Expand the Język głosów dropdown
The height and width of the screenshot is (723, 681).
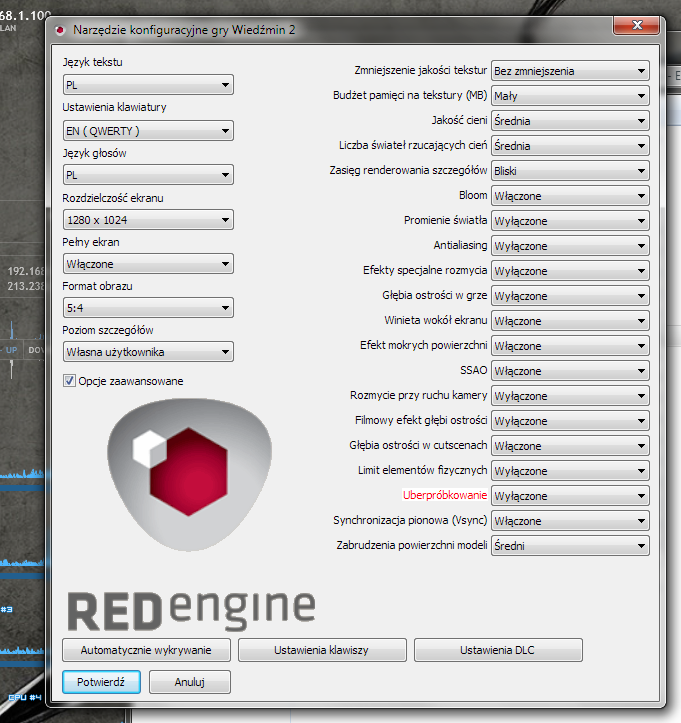click(x=148, y=175)
